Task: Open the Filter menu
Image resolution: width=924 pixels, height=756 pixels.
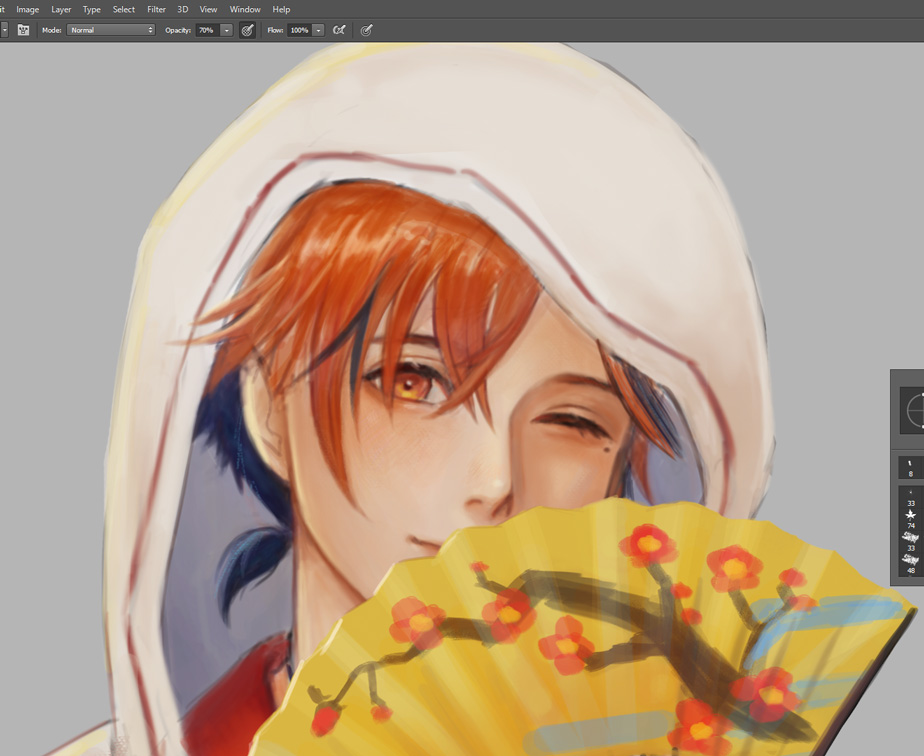Action: pyautogui.click(x=156, y=9)
